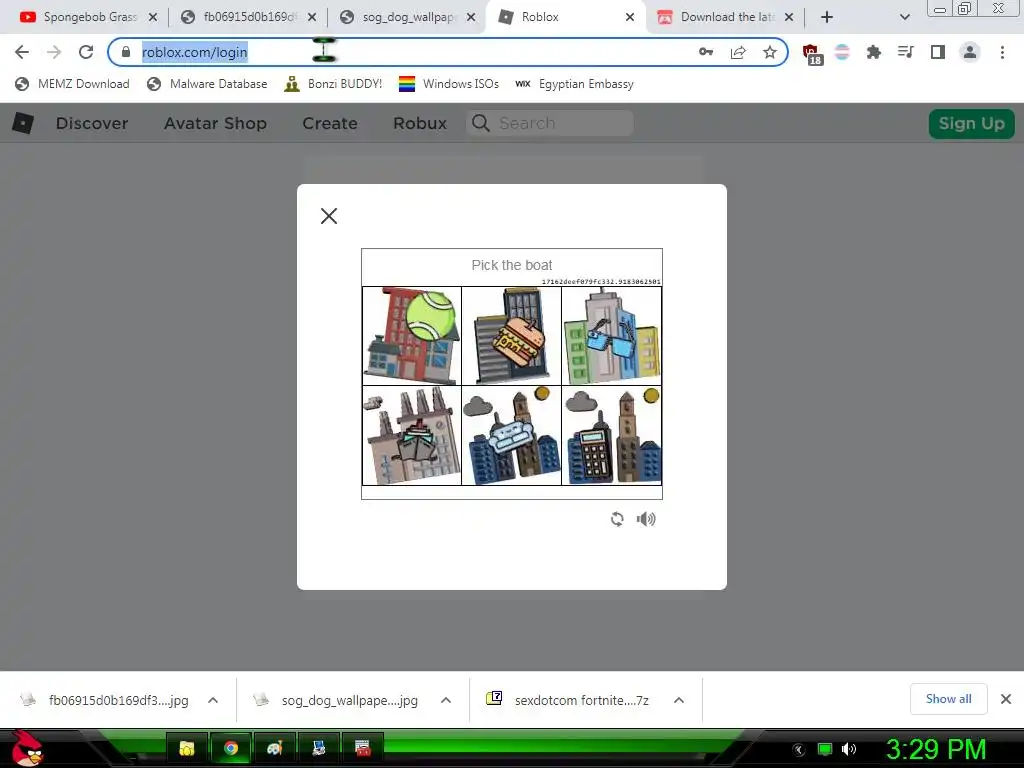
Task: Pick the tile with the tennis ball
Action: tap(412, 336)
